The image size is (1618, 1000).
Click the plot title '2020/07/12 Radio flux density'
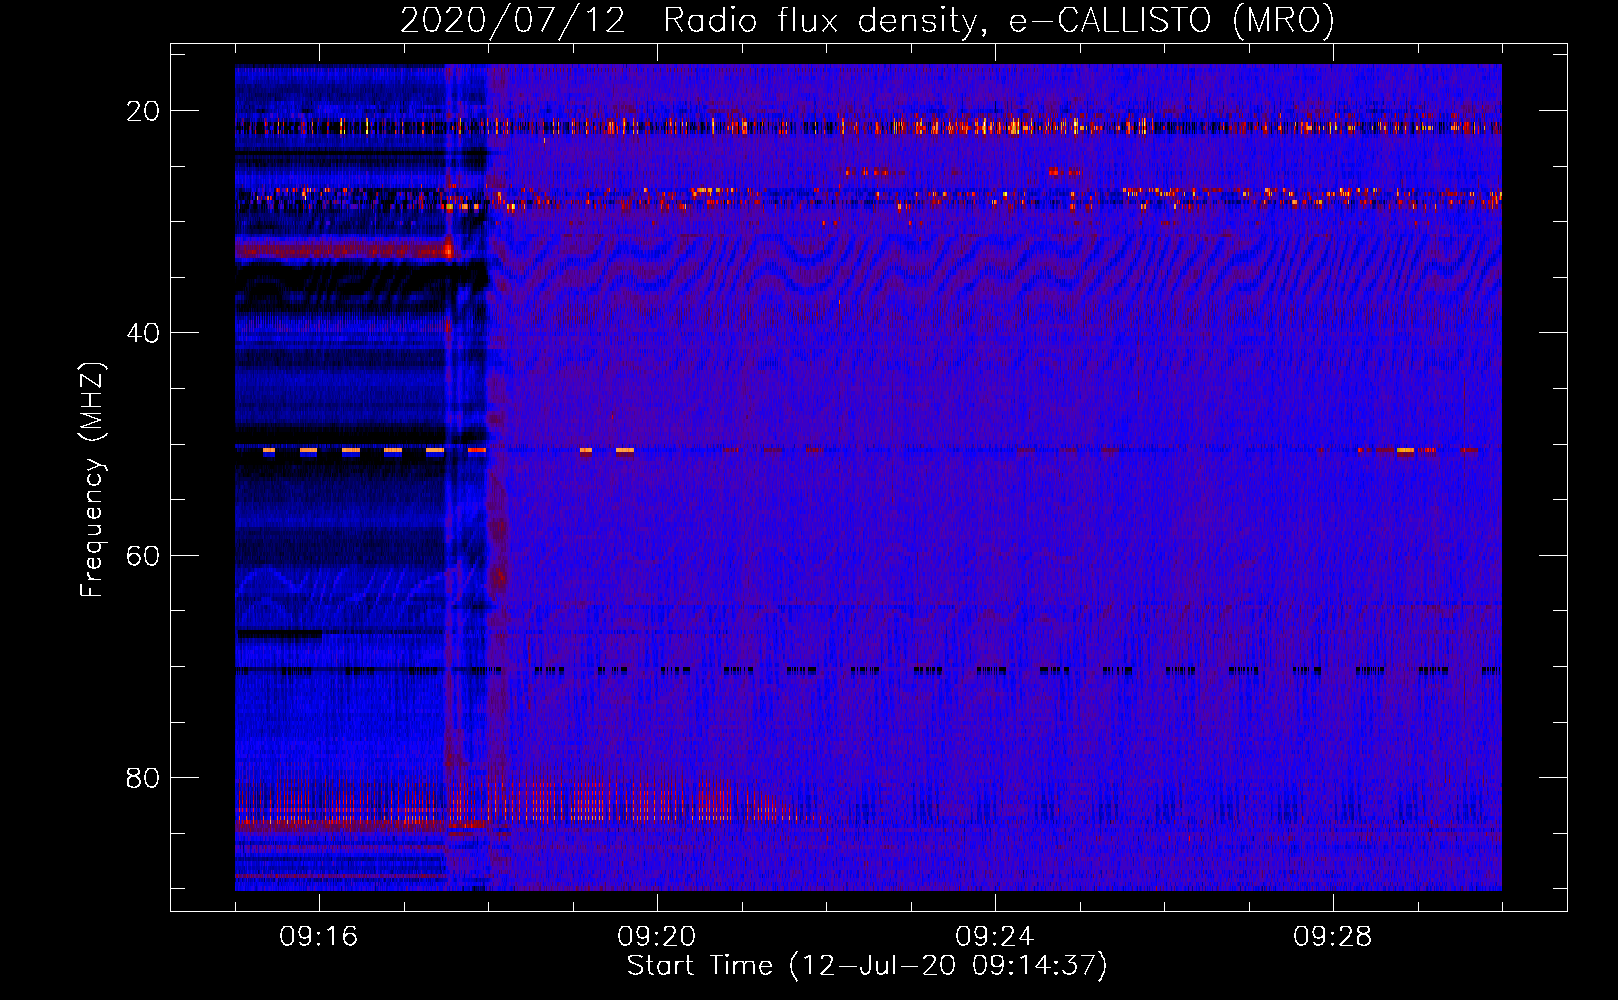867,20
